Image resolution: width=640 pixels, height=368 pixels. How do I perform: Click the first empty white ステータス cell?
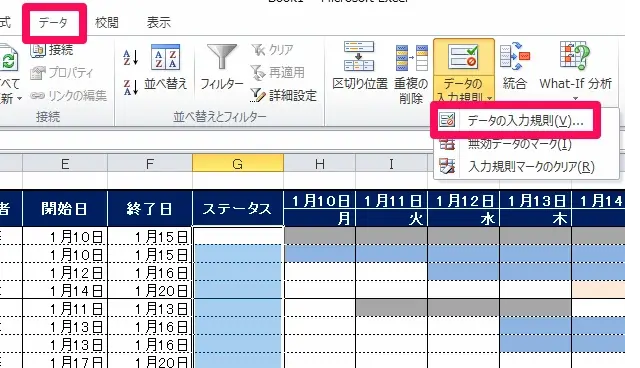238,236
